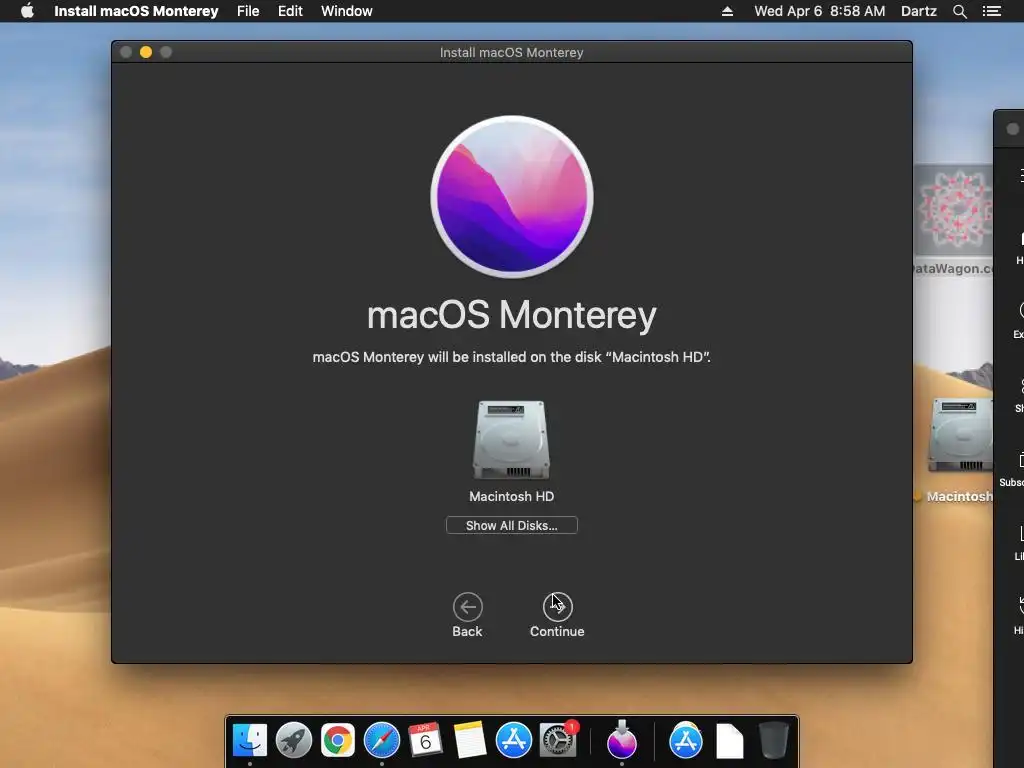This screenshot has height=768, width=1024.
Task: Click the eject icon in menu bar
Action: click(x=728, y=11)
